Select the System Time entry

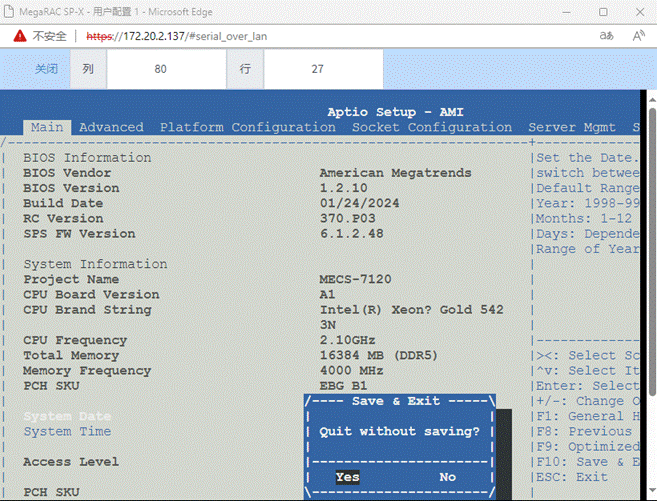click(x=67, y=431)
